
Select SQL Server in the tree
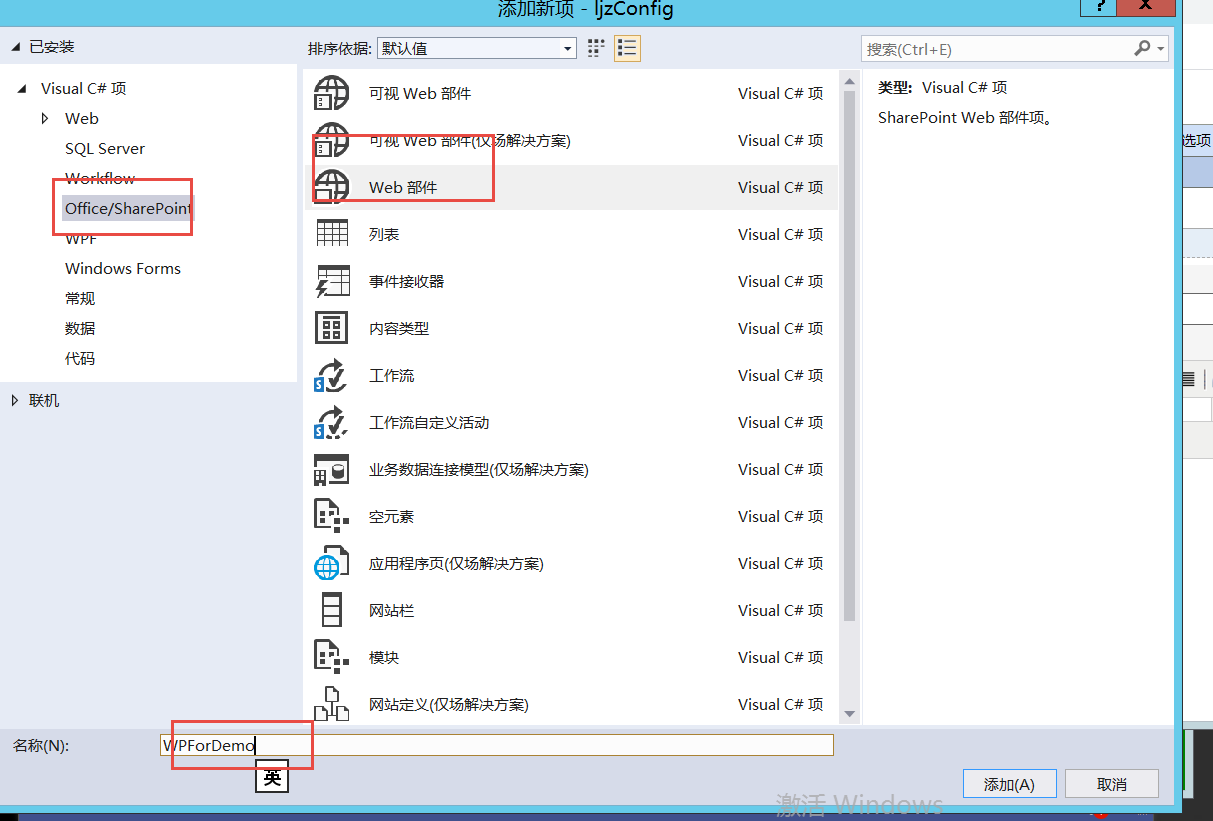pyautogui.click(x=105, y=148)
